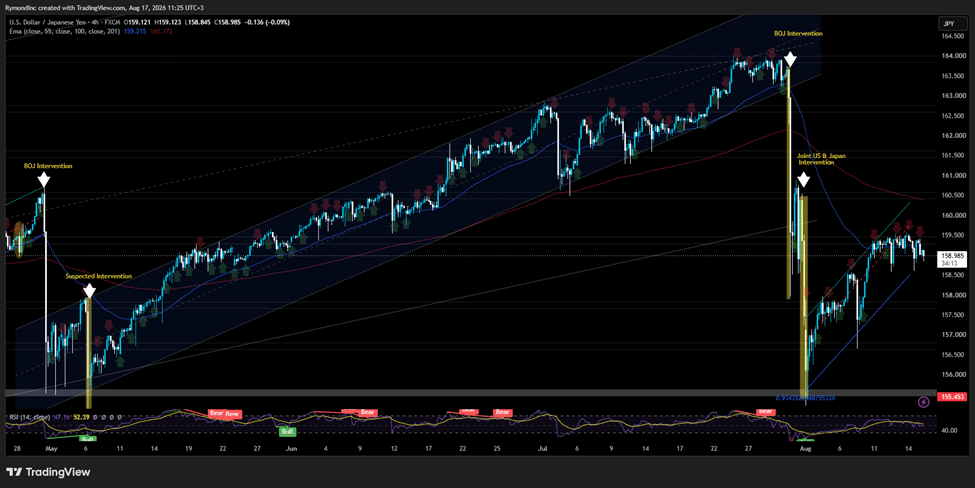Select the 'Suspected Intervention' annotation text

click(99, 276)
